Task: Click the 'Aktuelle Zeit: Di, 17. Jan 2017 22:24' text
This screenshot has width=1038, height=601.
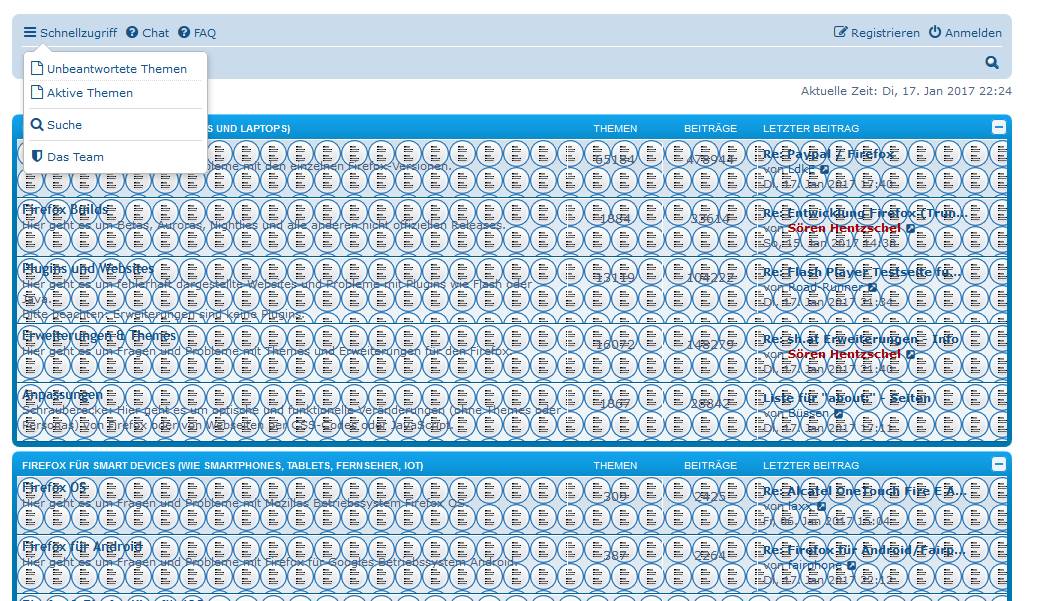Action: point(906,91)
